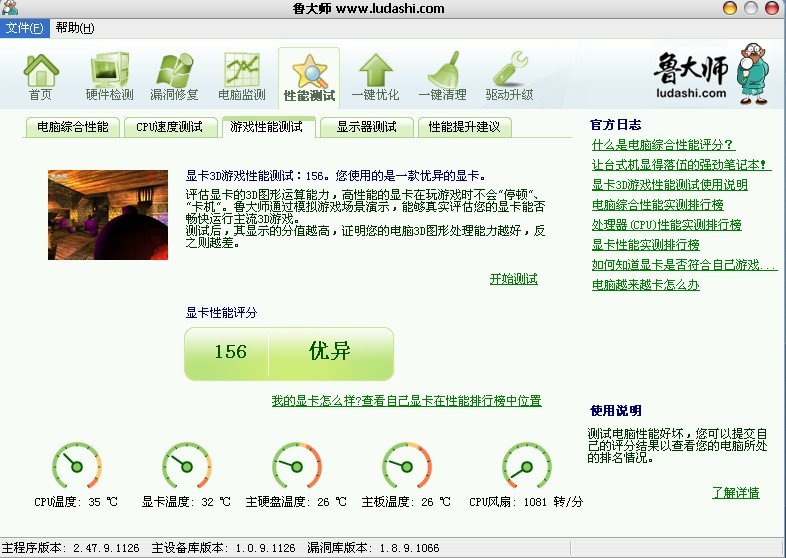Click the ludashi.com mascot logo
Screen dimensions: 786x558
click(704, 76)
